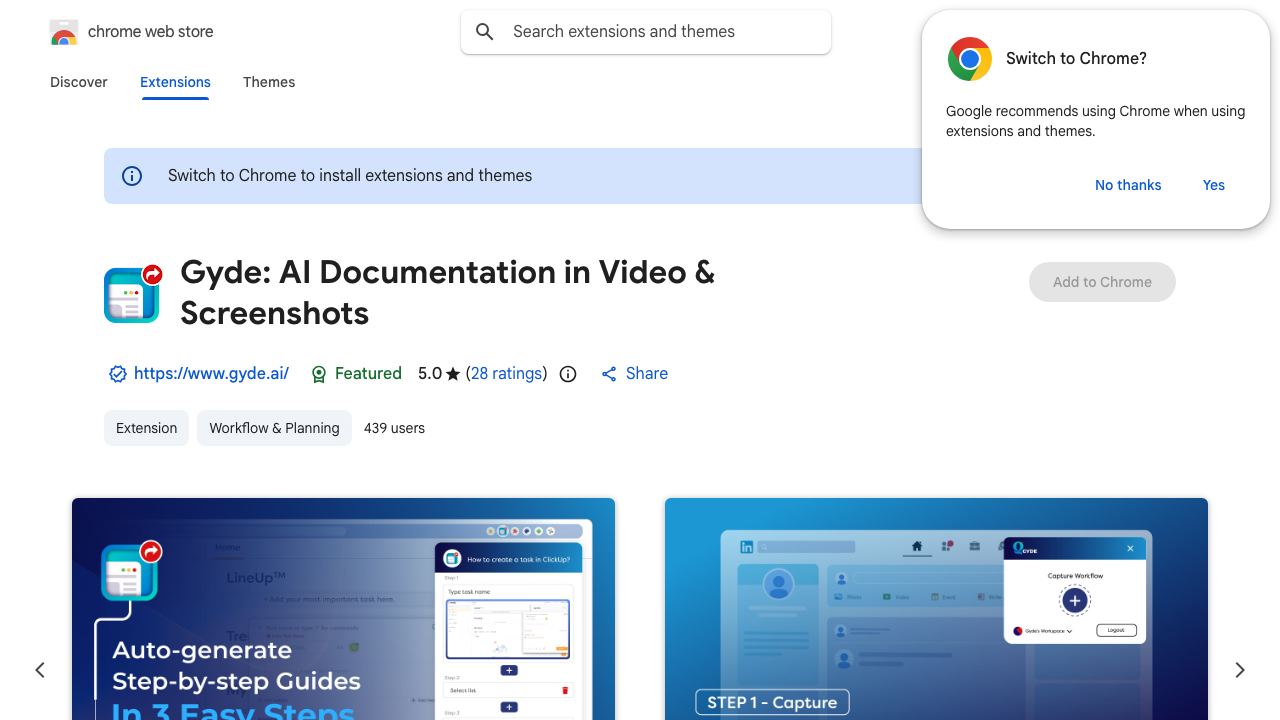Click the Gyde extension logo icon

133,293
